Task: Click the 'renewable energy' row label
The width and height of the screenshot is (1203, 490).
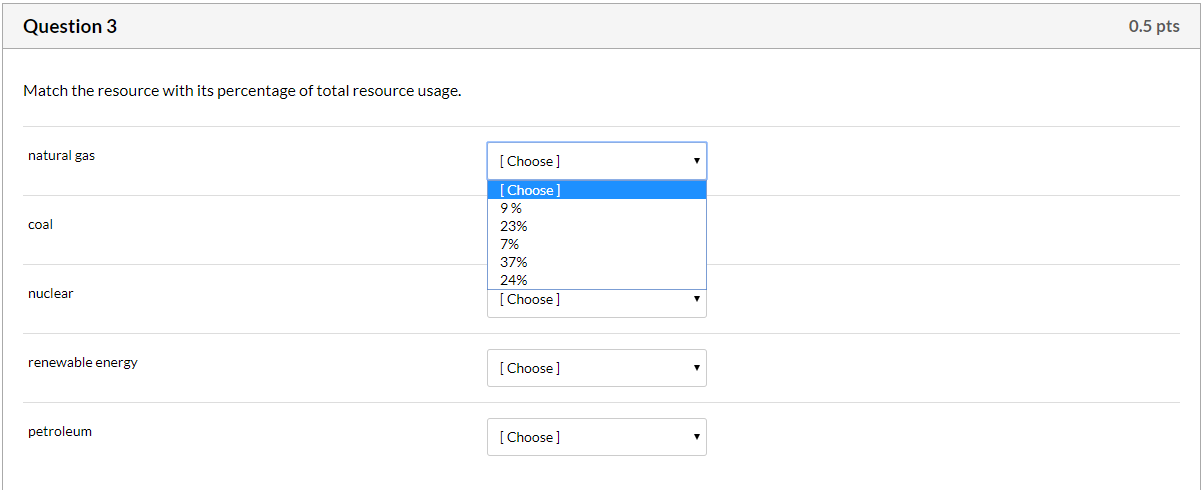Action: [83, 363]
